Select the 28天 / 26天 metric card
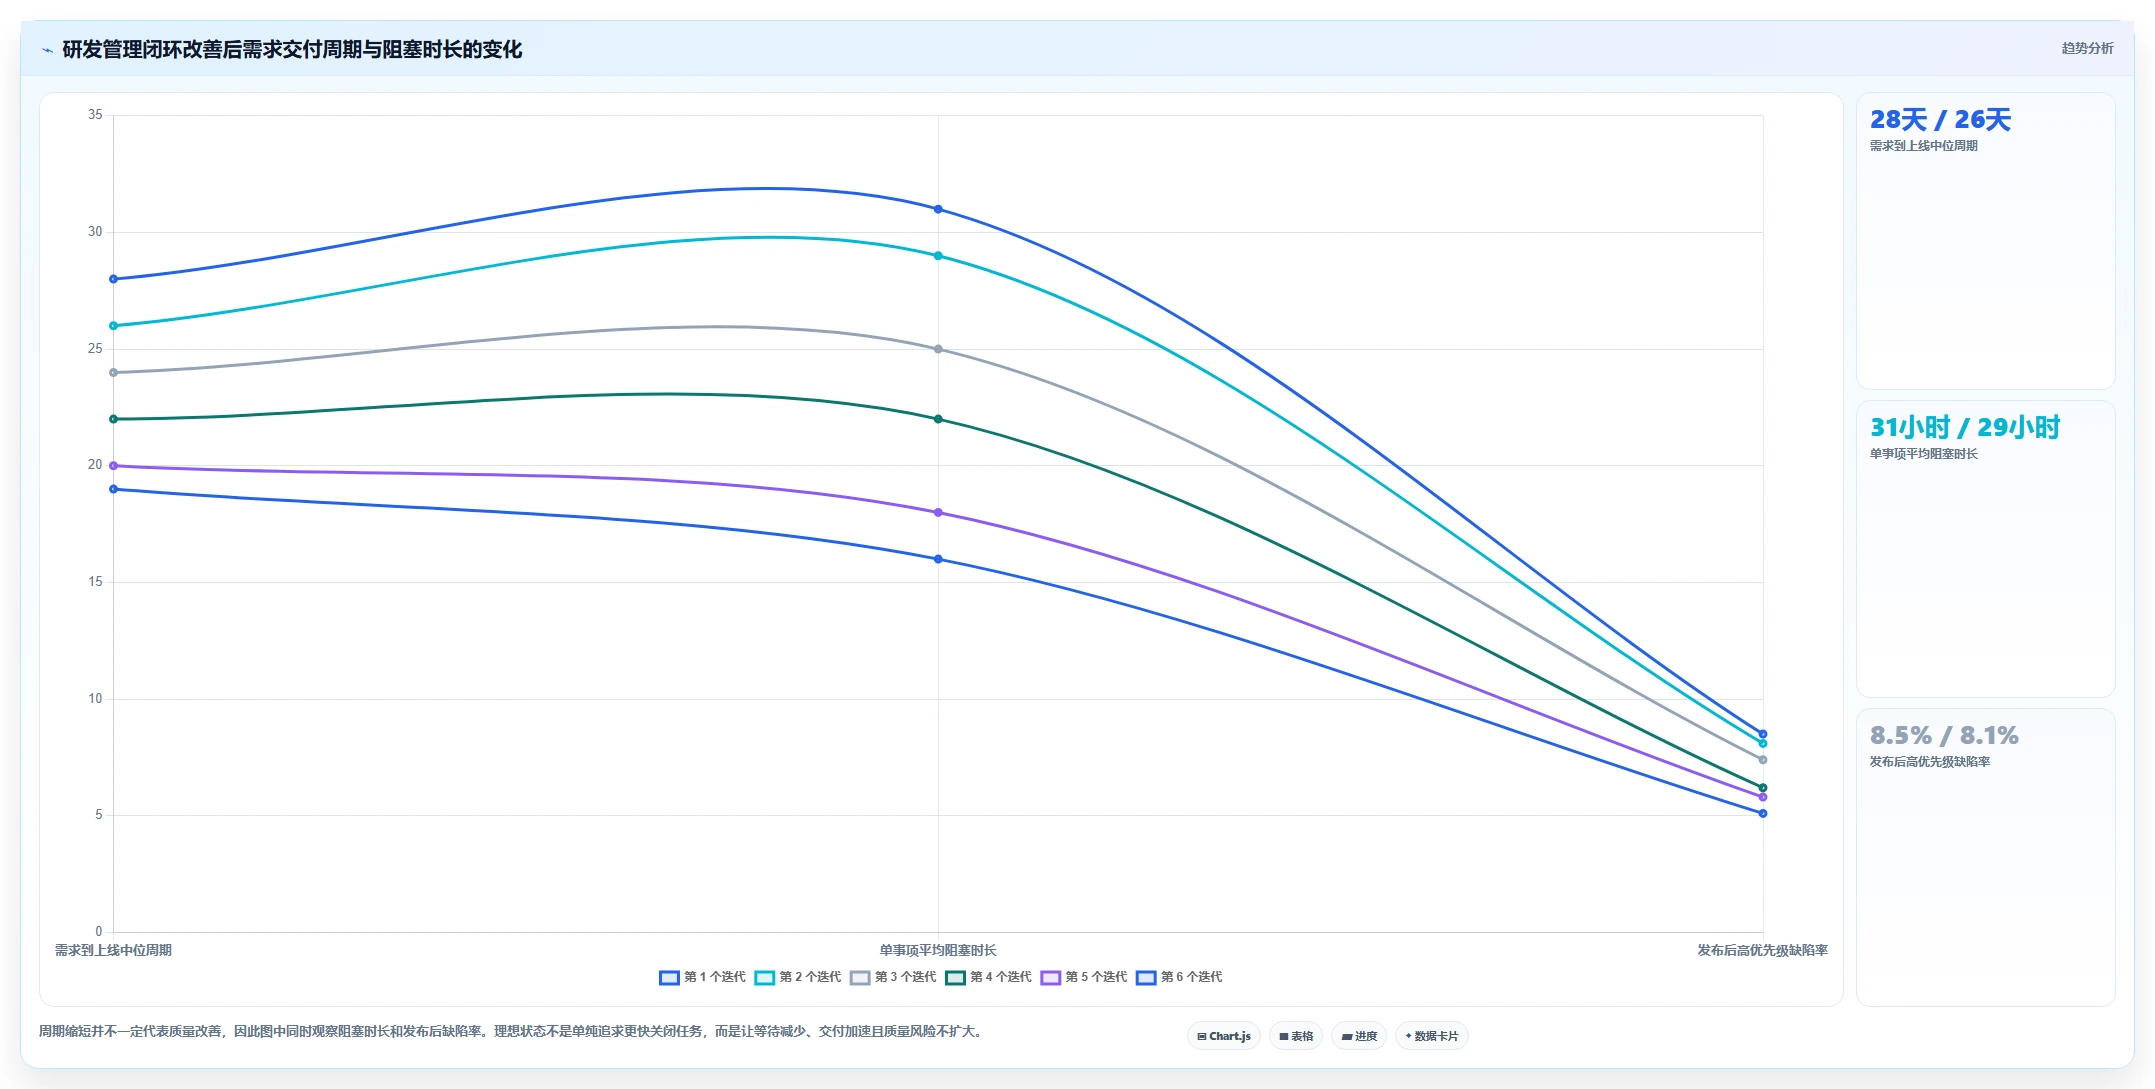 coord(1985,241)
